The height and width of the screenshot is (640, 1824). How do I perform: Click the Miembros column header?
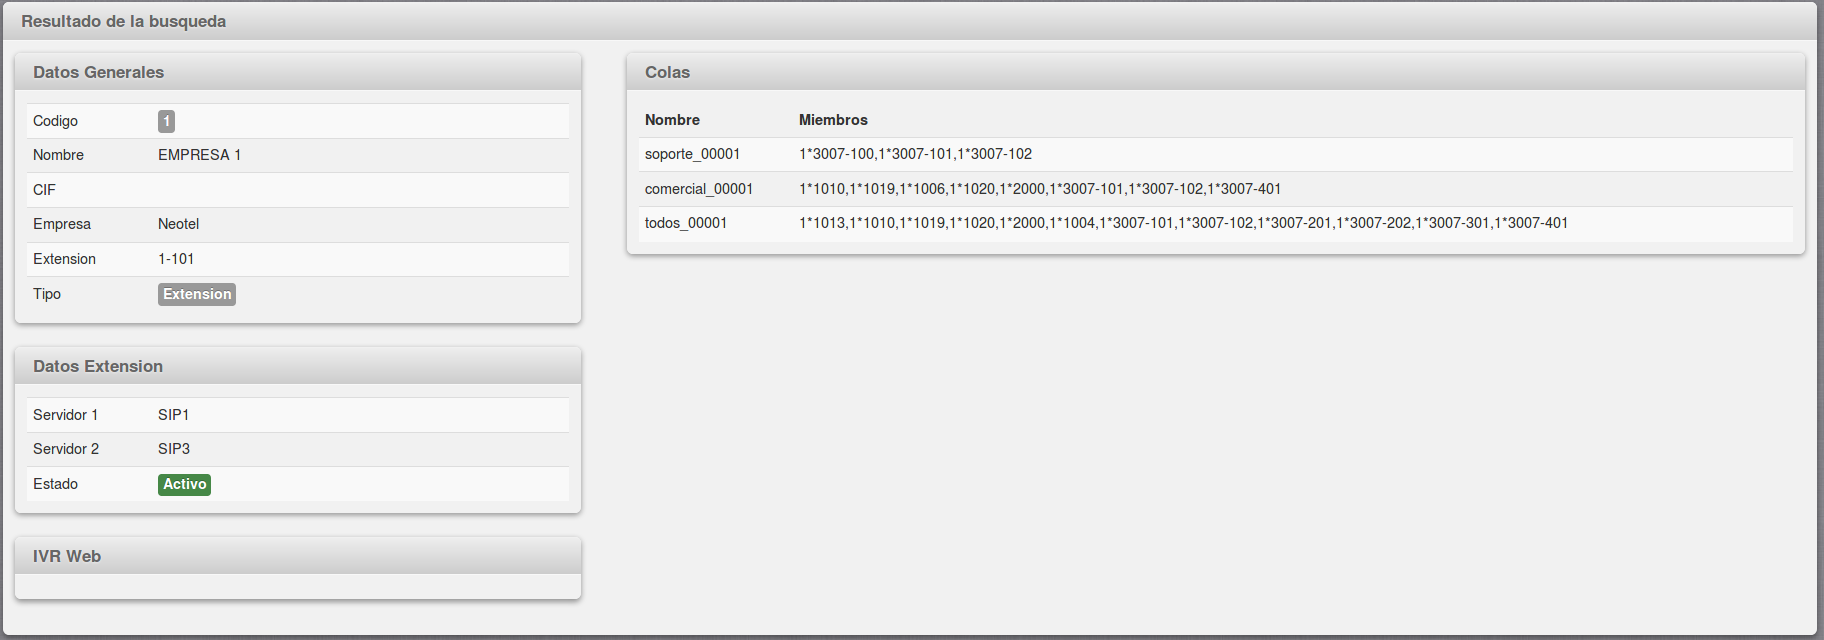click(833, 120)
